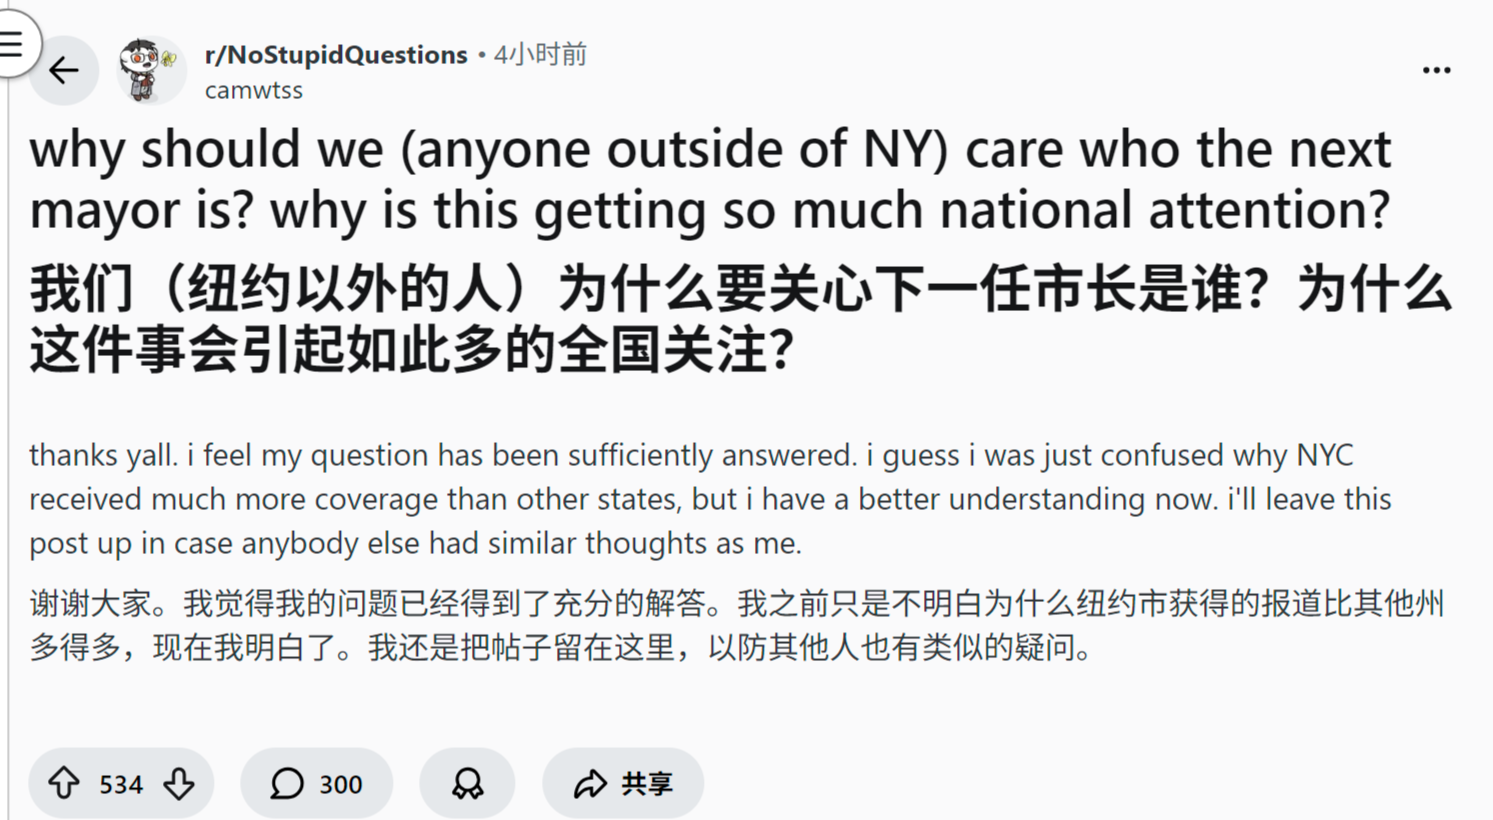This screenshot has width=1493, height=820.
Task: Click the 534 vote score
Action: point(121,784)
